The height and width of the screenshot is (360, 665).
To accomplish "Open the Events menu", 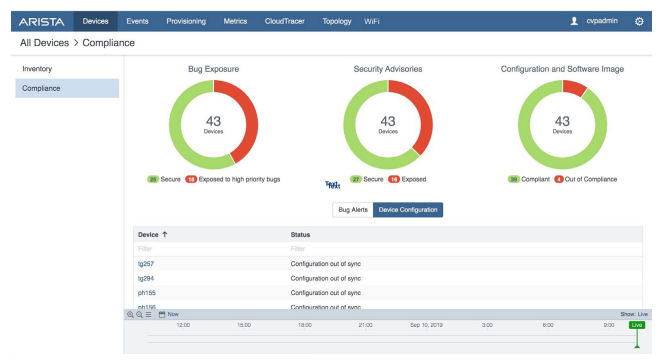I will [x=137, y=21].
